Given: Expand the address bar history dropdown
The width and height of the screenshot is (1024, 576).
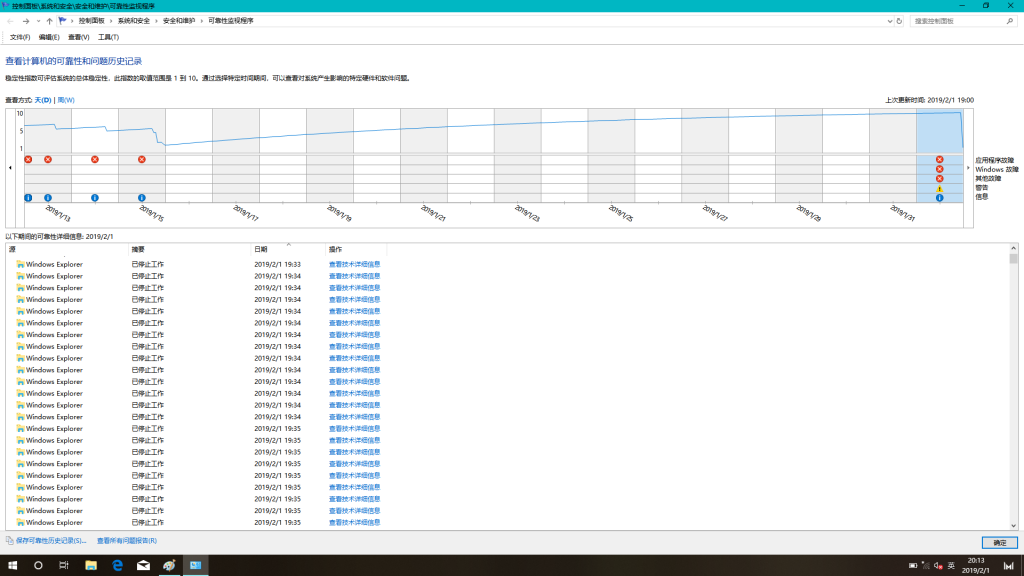Looking at the screenshot, I should tap(889, 20).
